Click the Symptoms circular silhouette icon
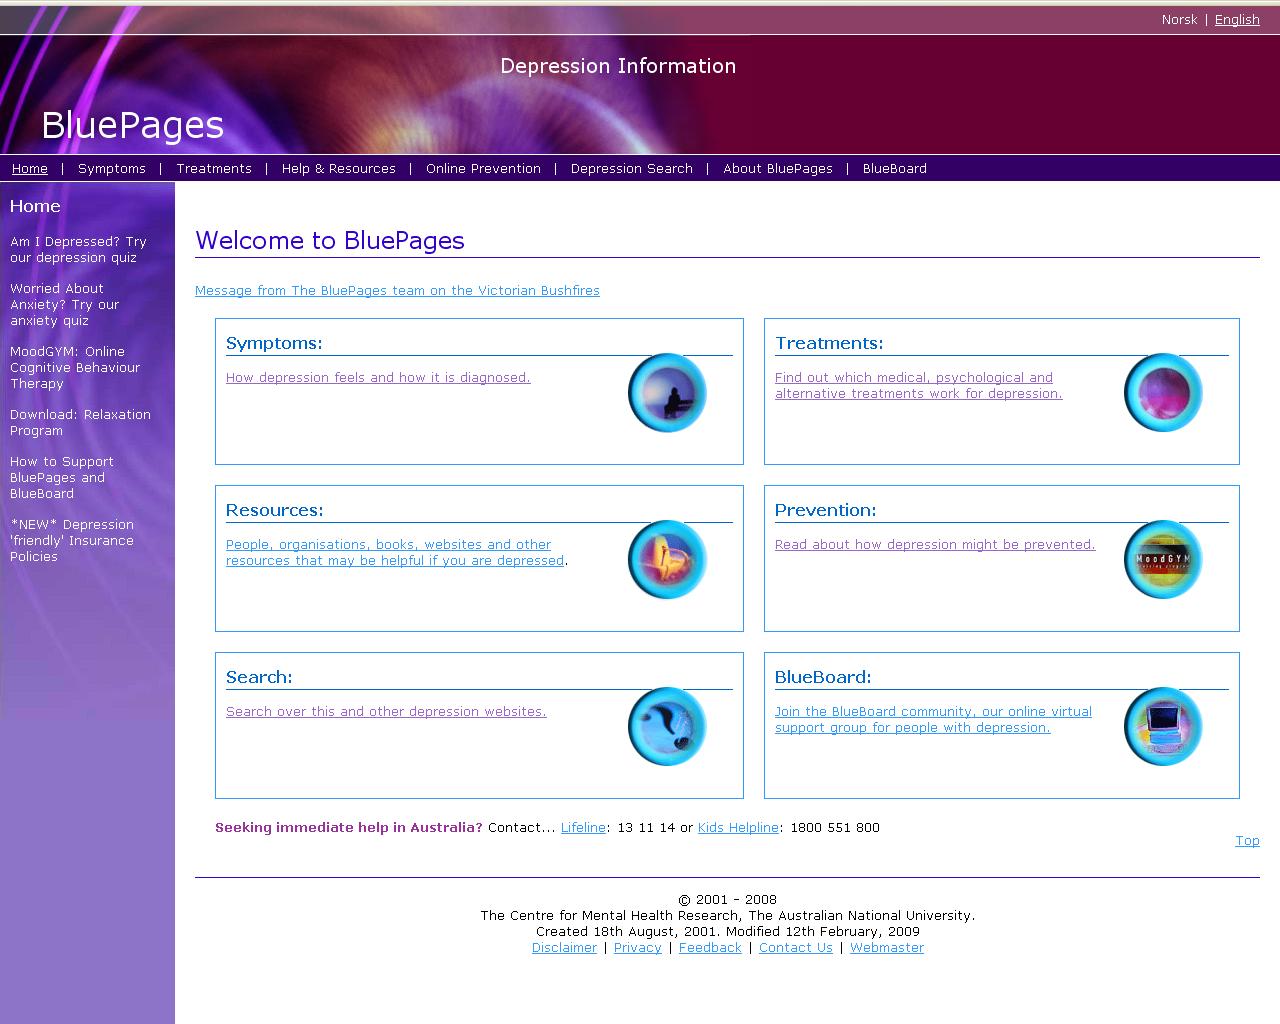Viewport: 1280px width, 1024px height. tap(667, 393)
